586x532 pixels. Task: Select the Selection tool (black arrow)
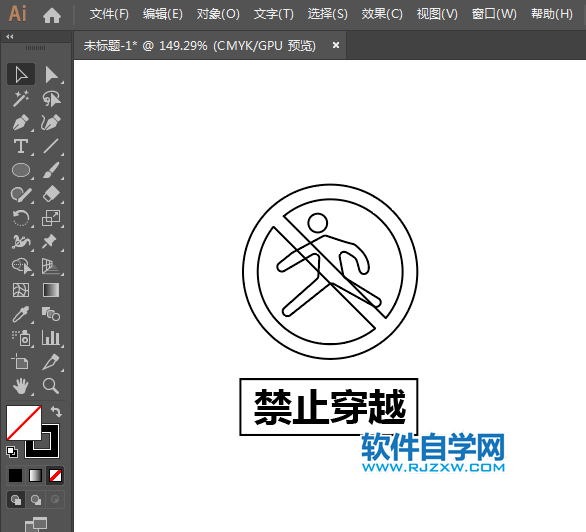pos(21,74)
